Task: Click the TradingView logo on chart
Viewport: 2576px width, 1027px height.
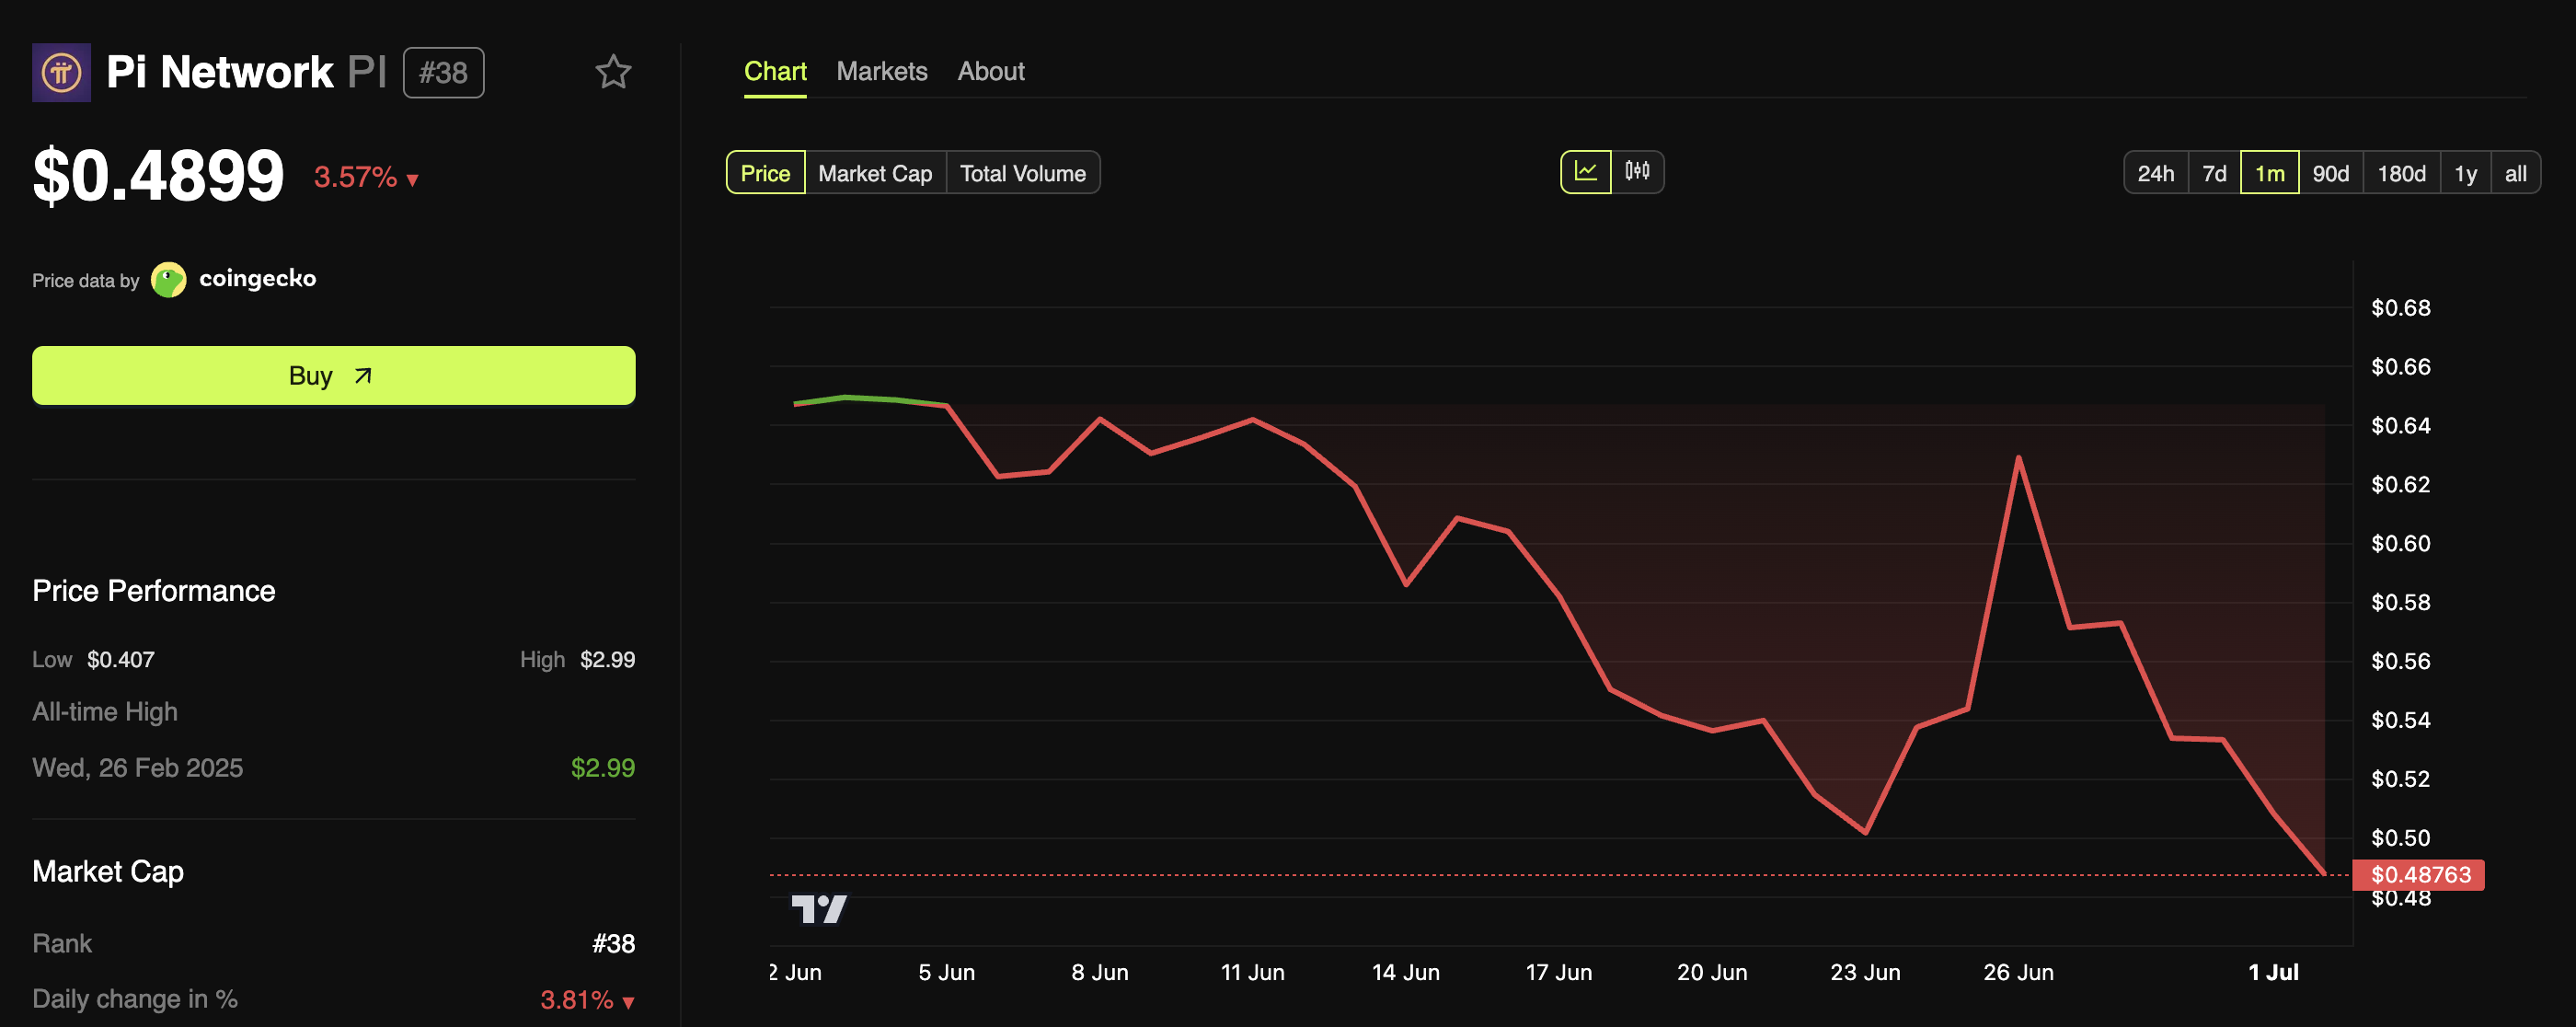Action: (x=819, y=908)
